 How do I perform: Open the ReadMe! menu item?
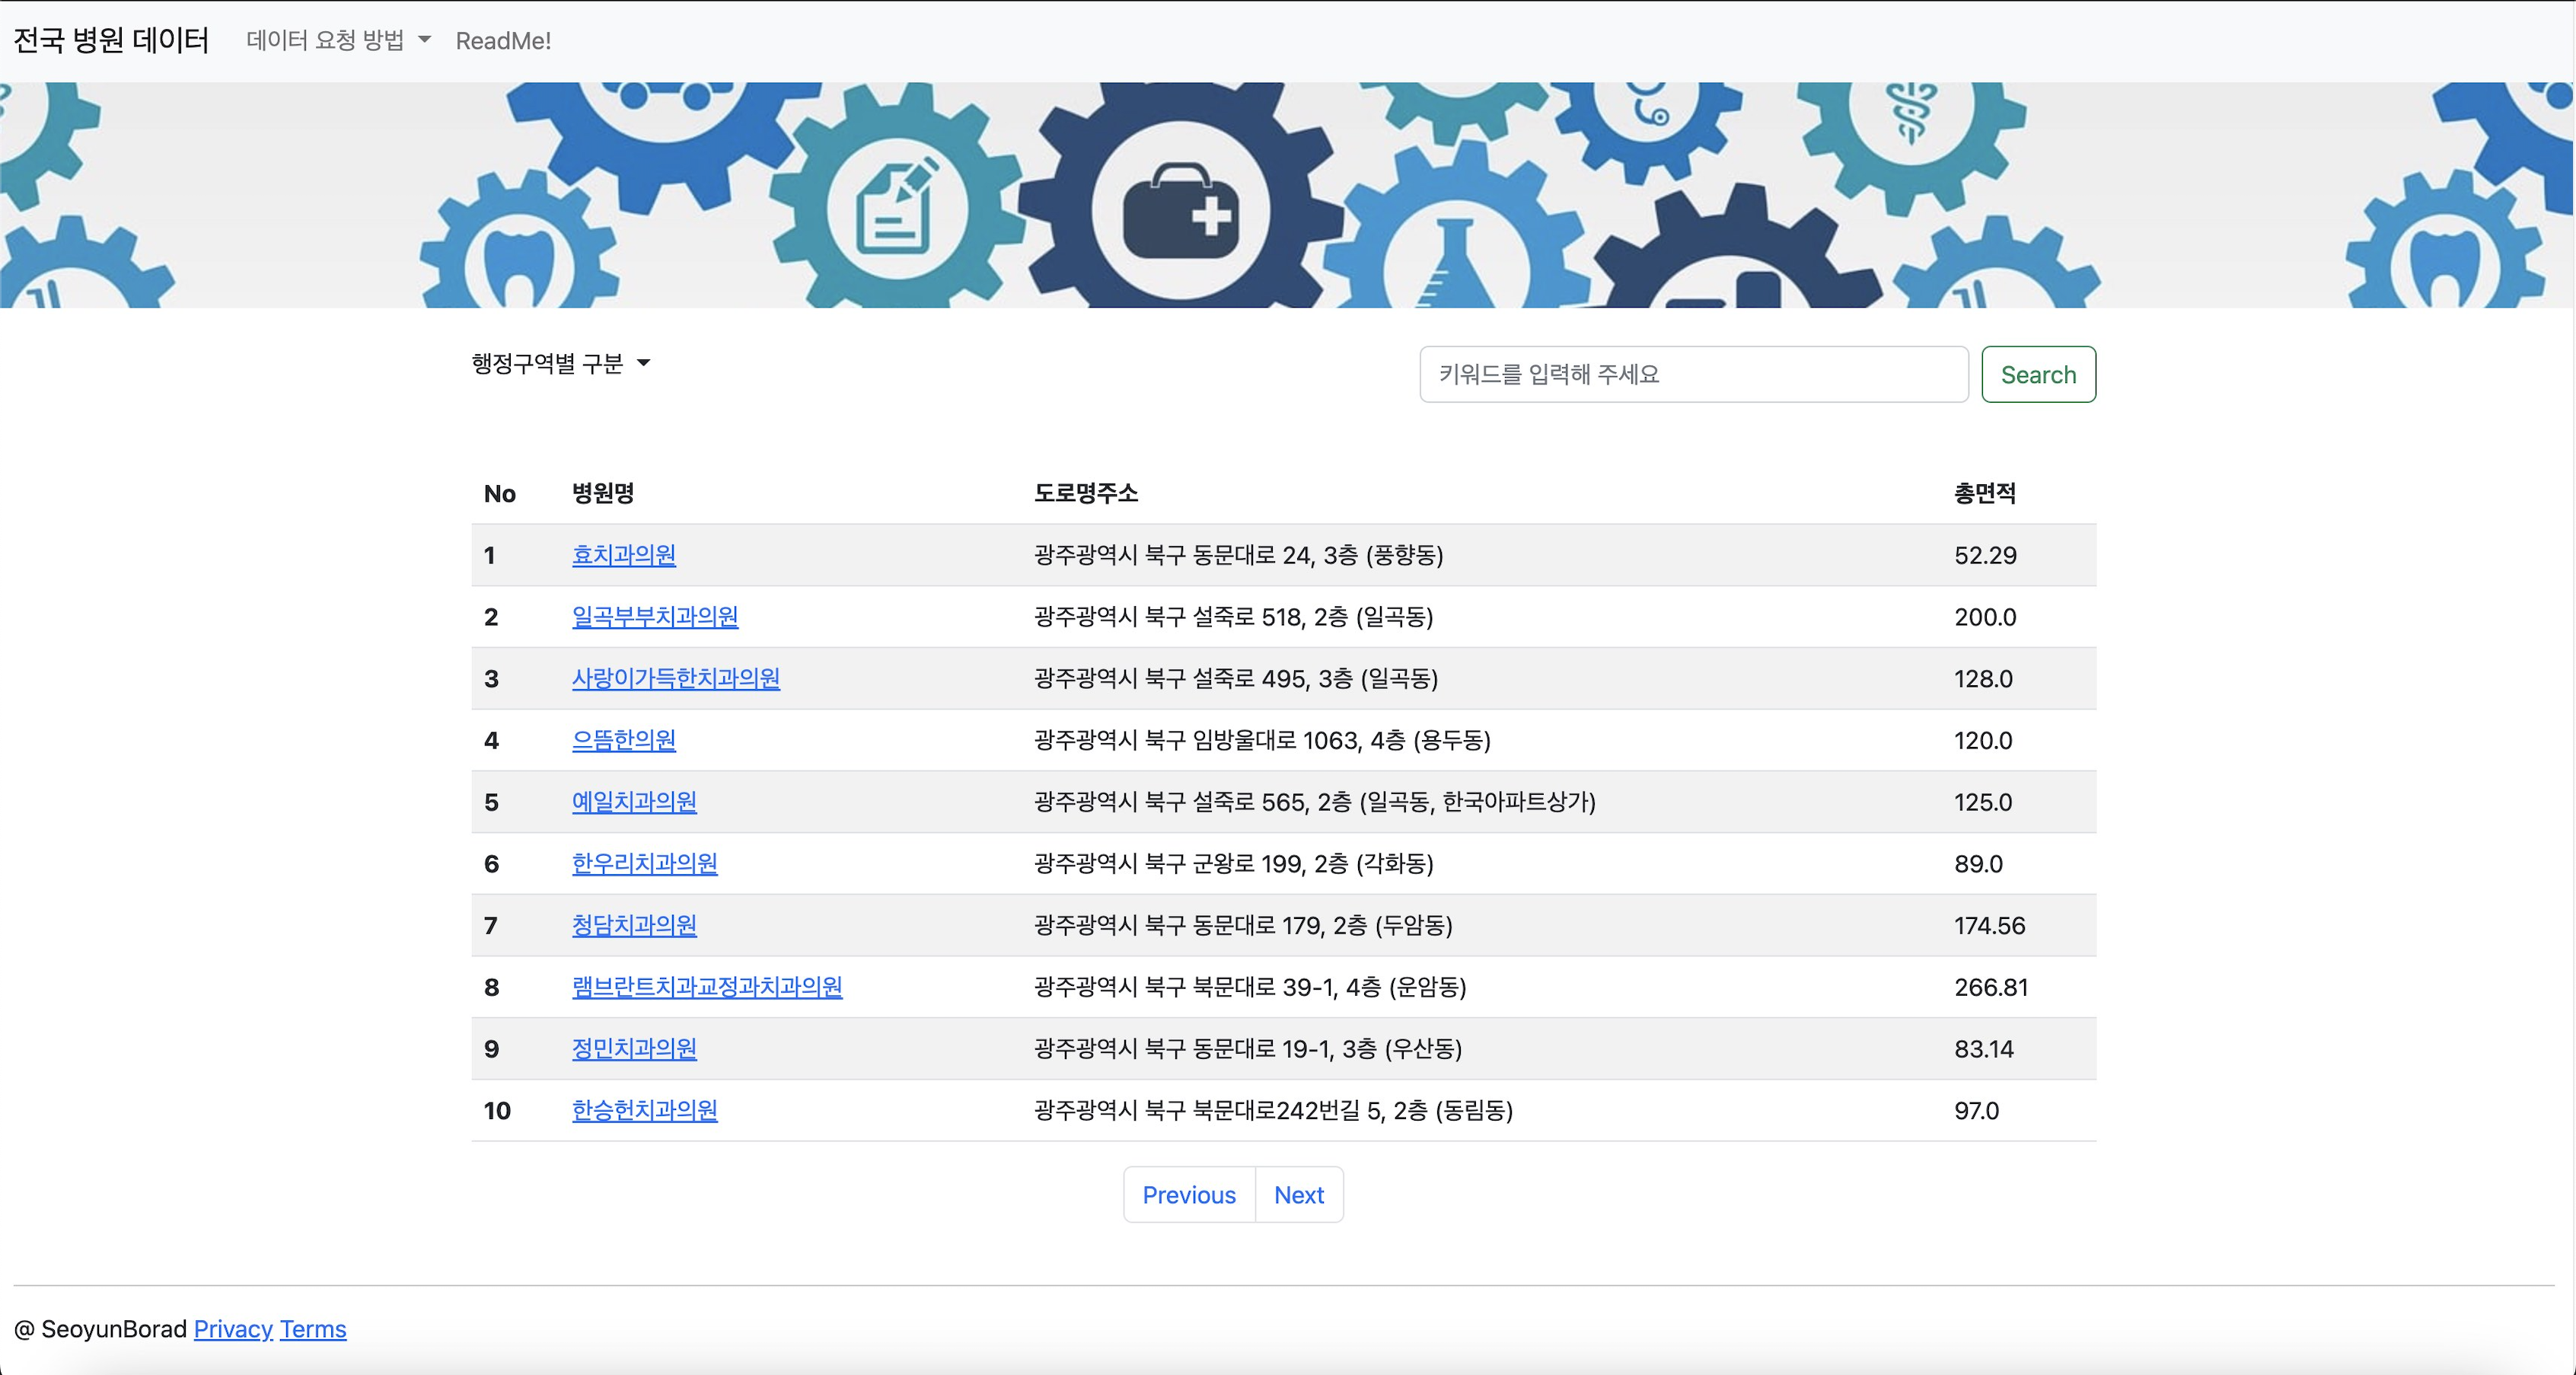coord(504,40)
